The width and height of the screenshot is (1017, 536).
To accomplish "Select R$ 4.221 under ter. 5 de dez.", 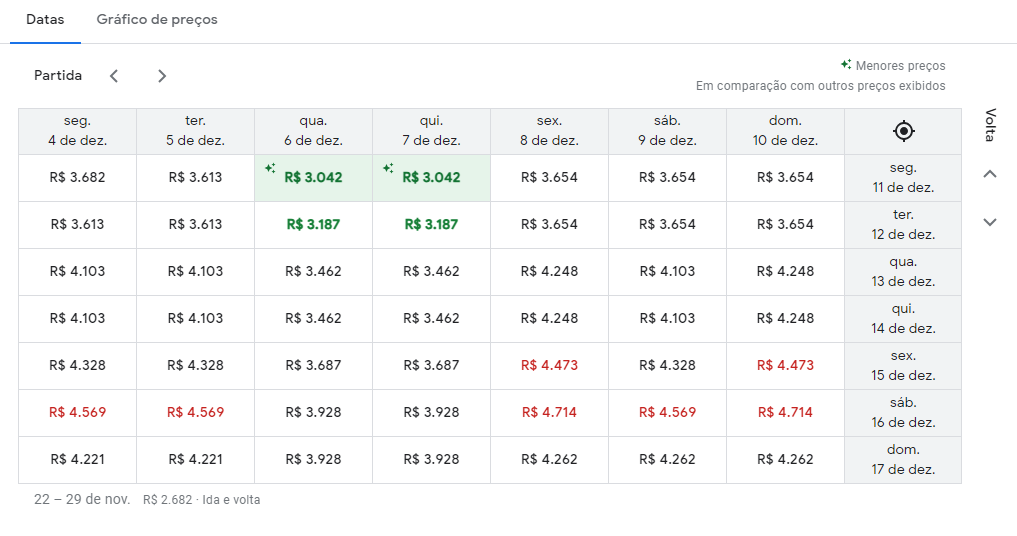I will (195, 460).
